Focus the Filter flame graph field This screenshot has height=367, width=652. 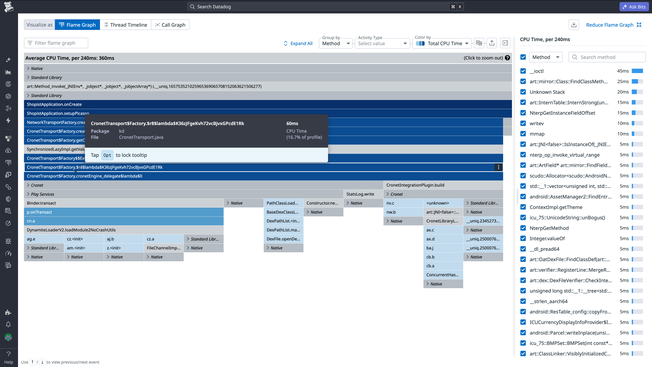tap(56, 43)
